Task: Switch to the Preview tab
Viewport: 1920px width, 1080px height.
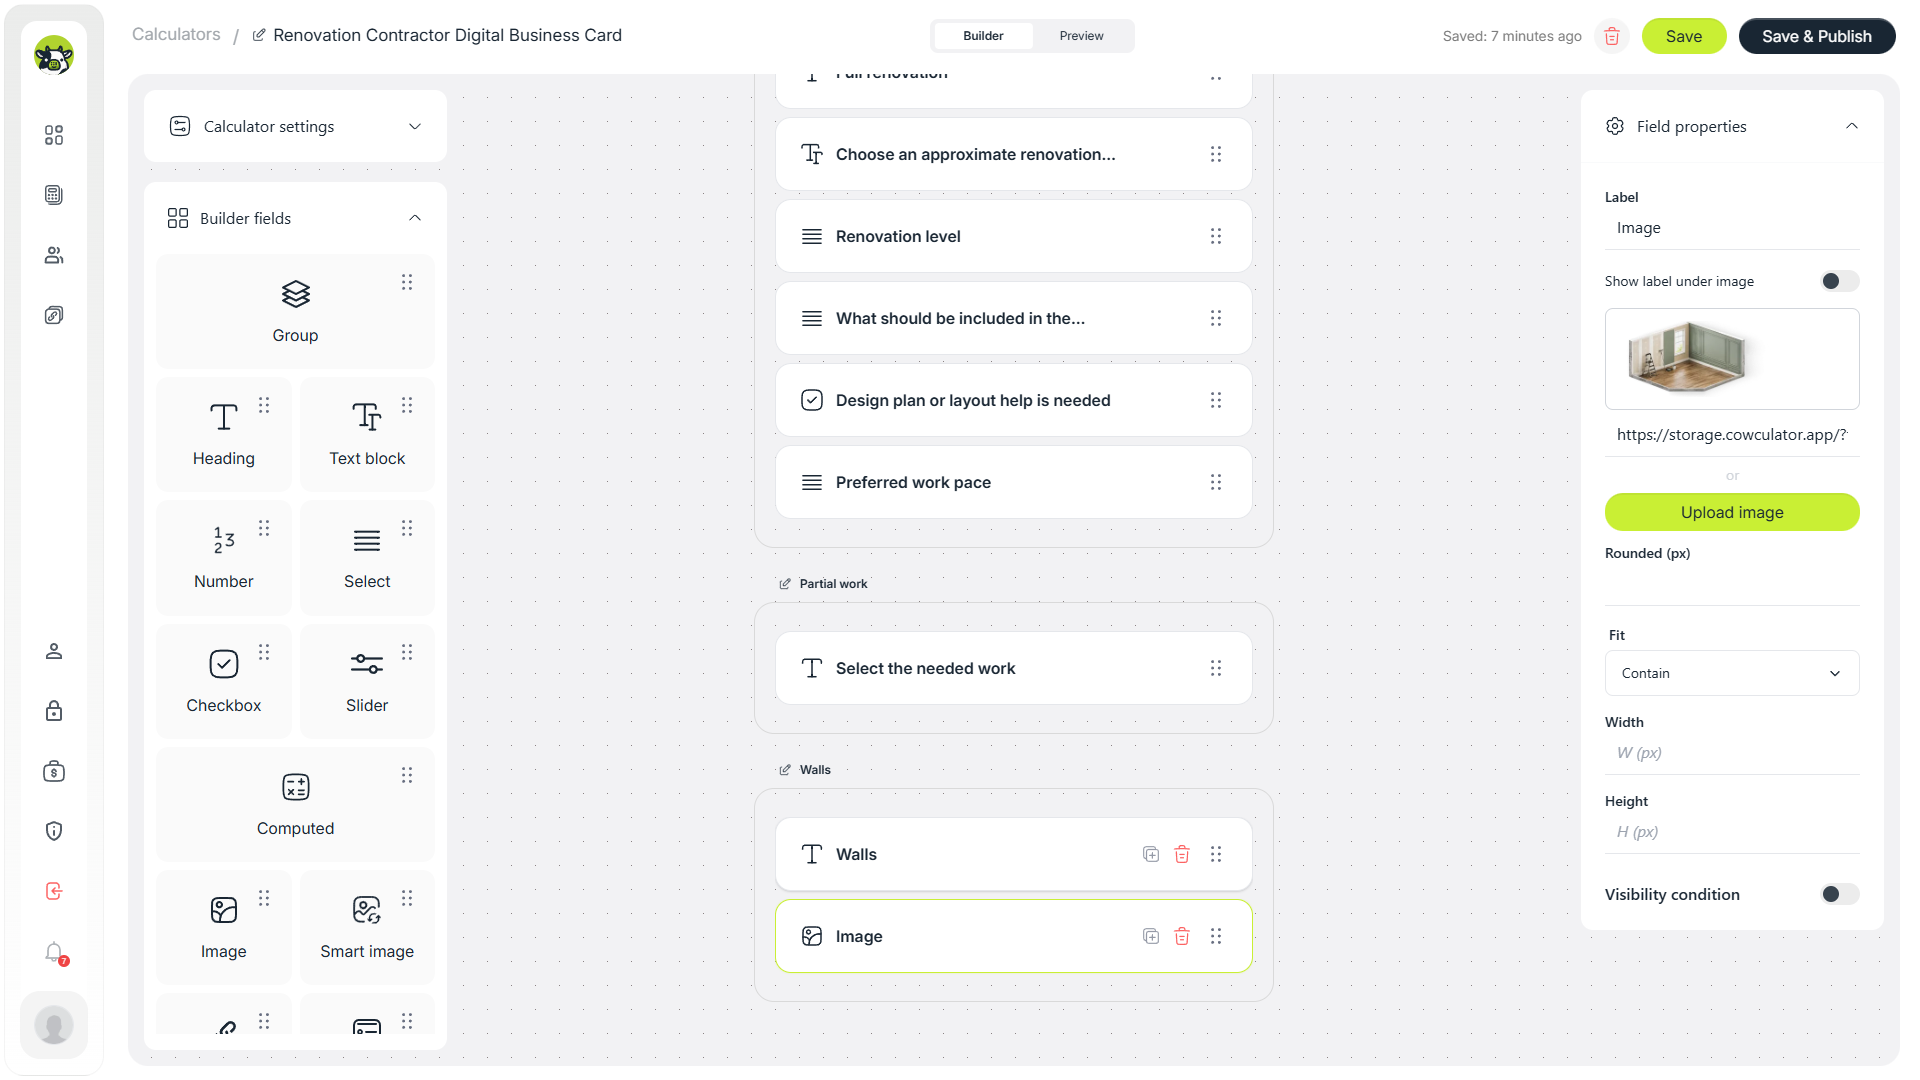Action: (1081, 36)
